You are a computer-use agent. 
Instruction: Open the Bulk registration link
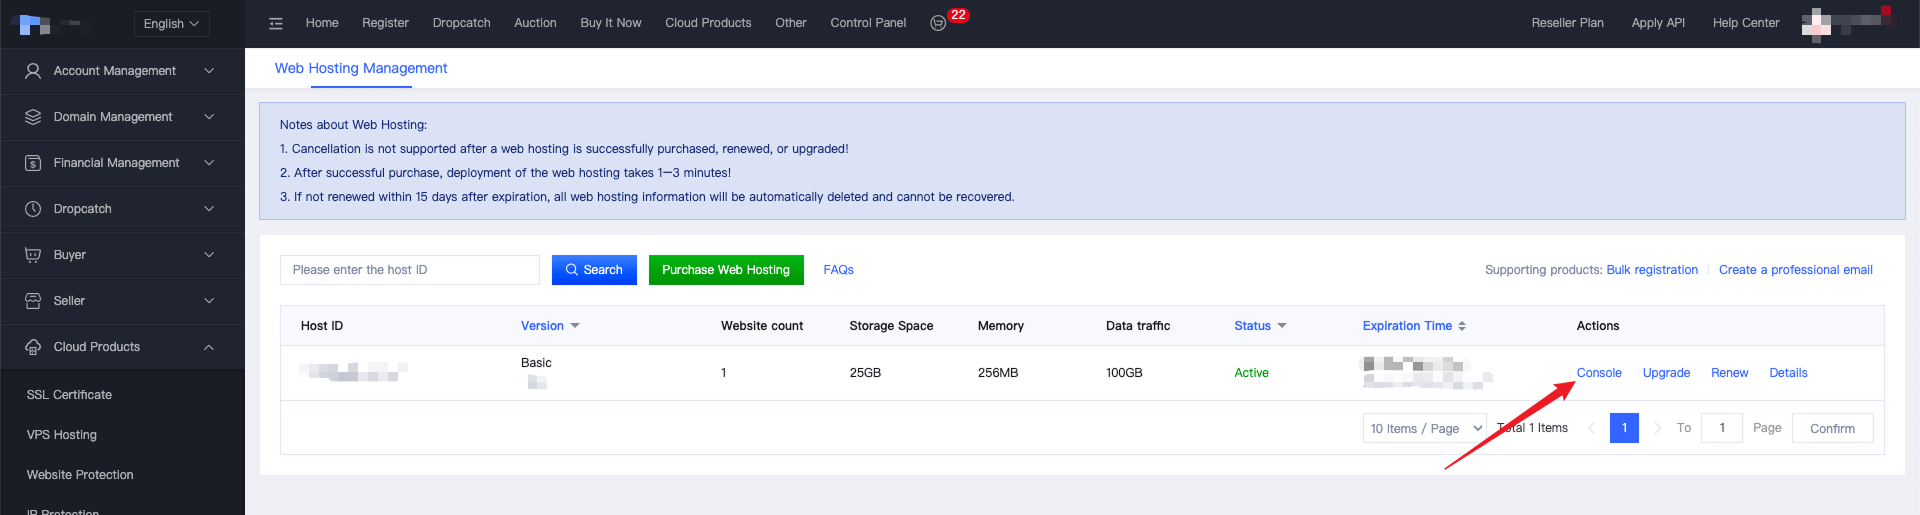(1652, 270)
